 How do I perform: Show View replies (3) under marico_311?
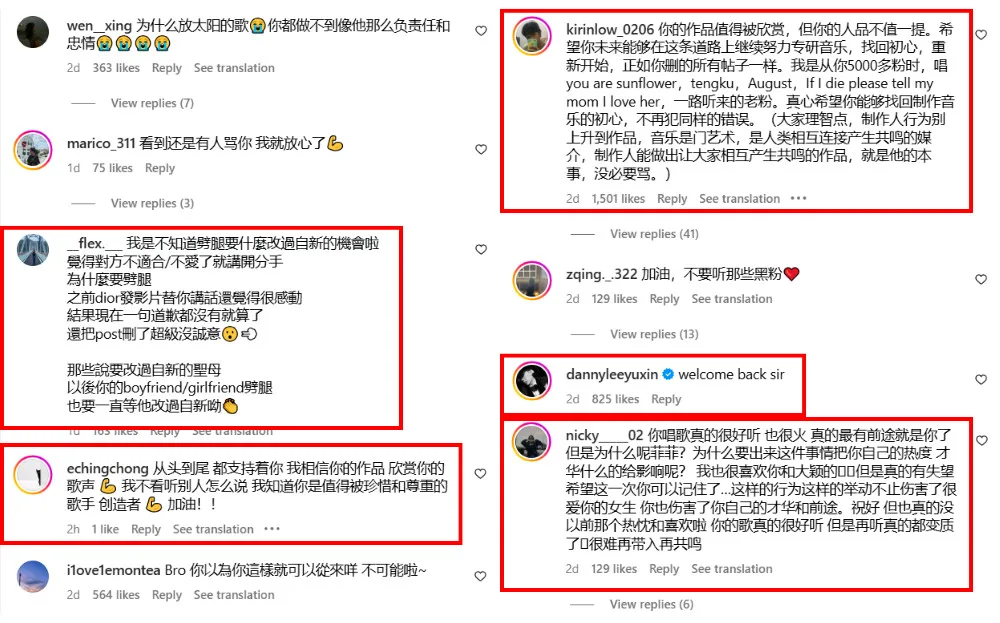(x=152, y=203)
